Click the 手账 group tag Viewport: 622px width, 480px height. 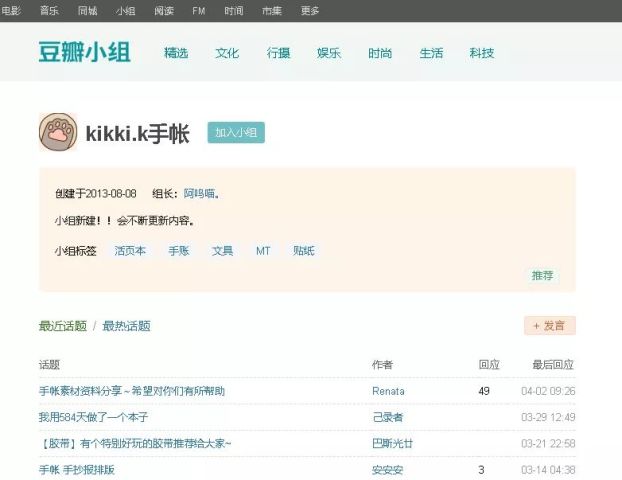[x=179, y=251]
